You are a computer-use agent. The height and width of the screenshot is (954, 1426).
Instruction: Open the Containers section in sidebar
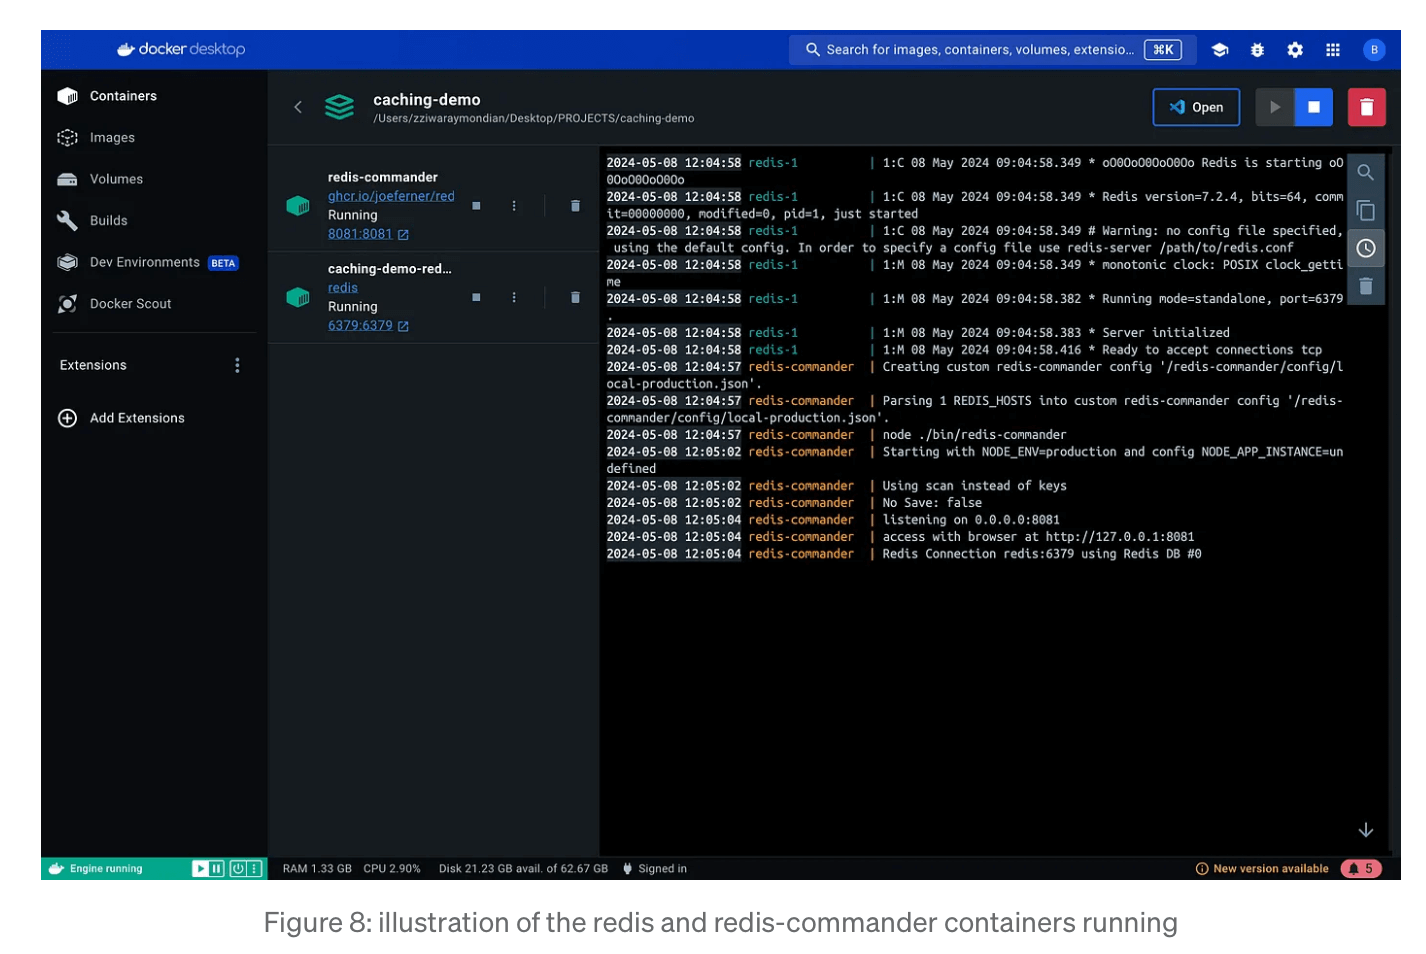coord(108,96)
